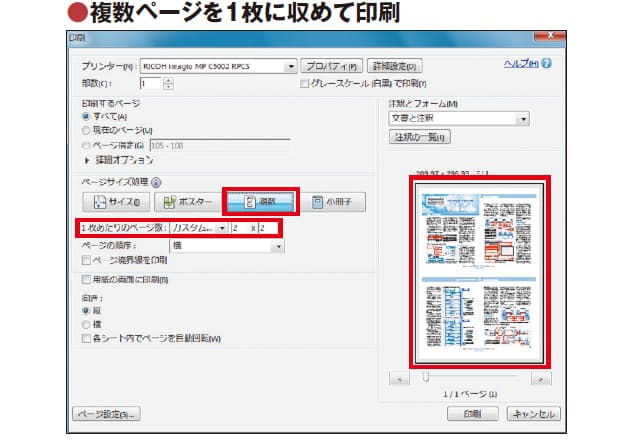Enable ページ境界線を印刷 checkbox

click(x=86, y=260)
